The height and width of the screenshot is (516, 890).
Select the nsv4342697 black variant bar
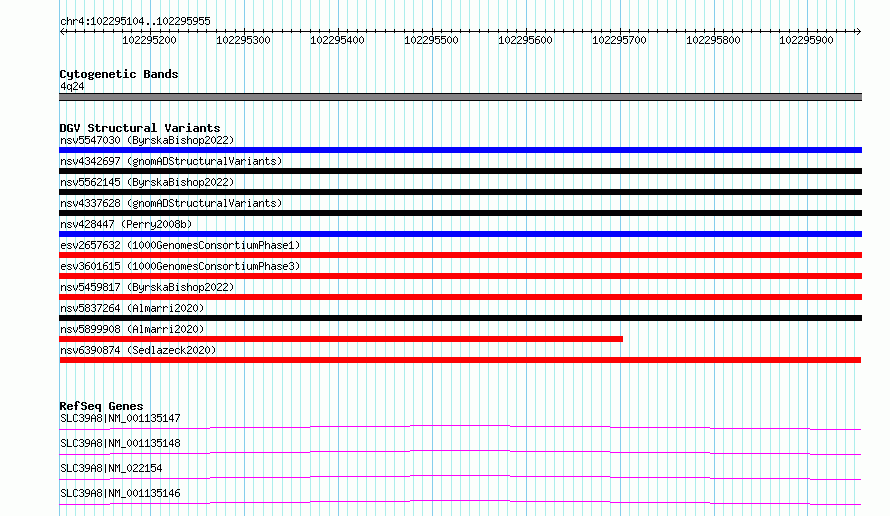(460, 171)
